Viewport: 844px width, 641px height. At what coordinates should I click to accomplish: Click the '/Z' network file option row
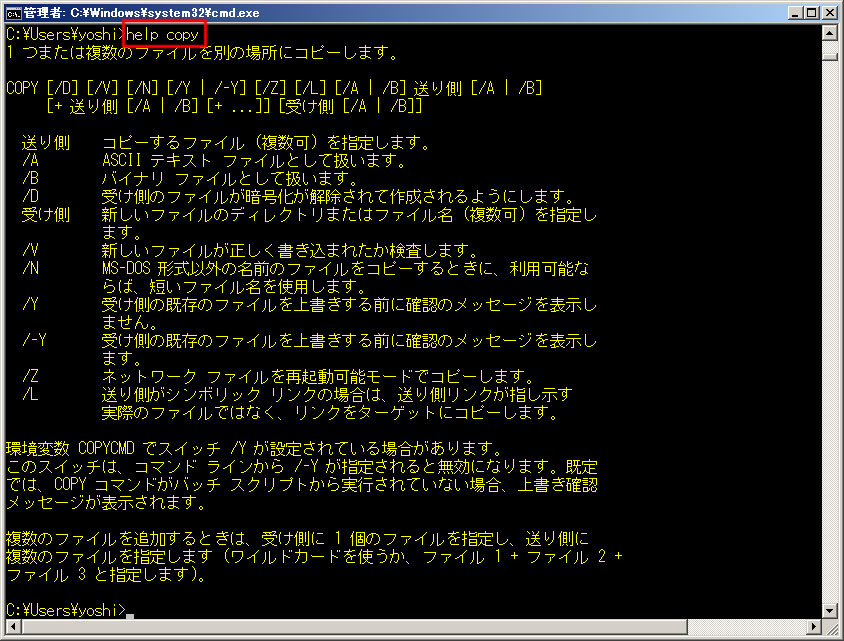click(x=278, y=376)
